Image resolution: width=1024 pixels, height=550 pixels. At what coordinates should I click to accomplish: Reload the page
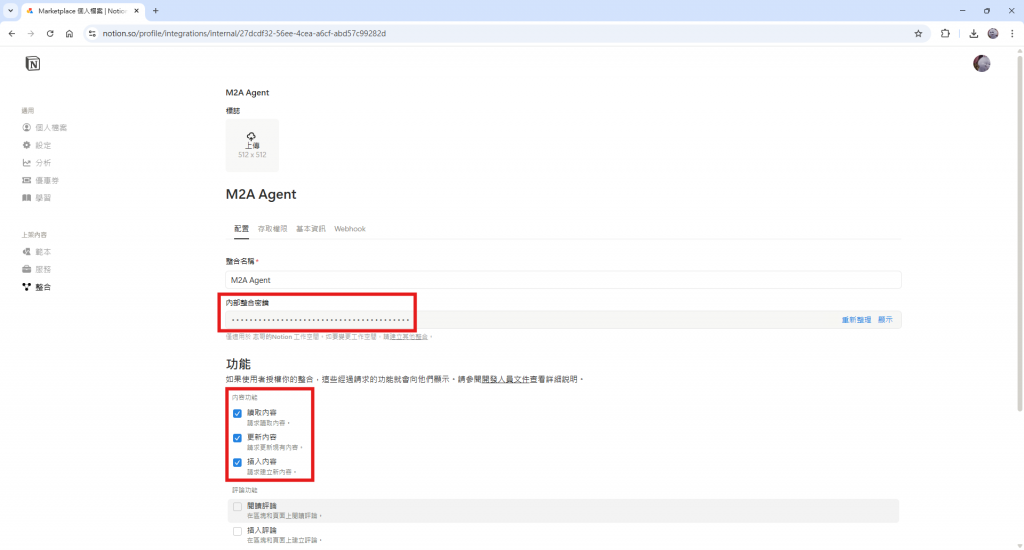coord(50,33)
